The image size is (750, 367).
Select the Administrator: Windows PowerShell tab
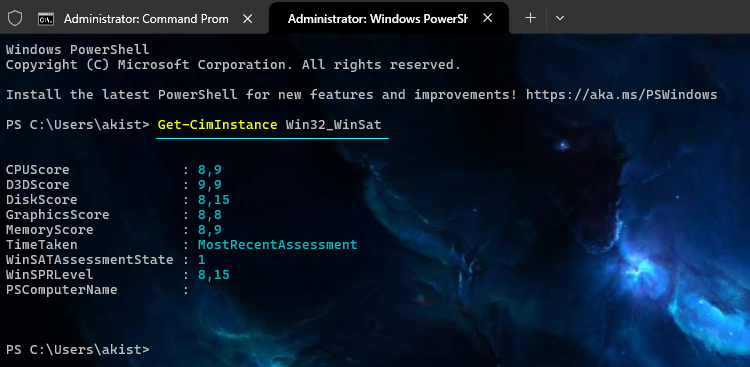click(x=389, y=18)
